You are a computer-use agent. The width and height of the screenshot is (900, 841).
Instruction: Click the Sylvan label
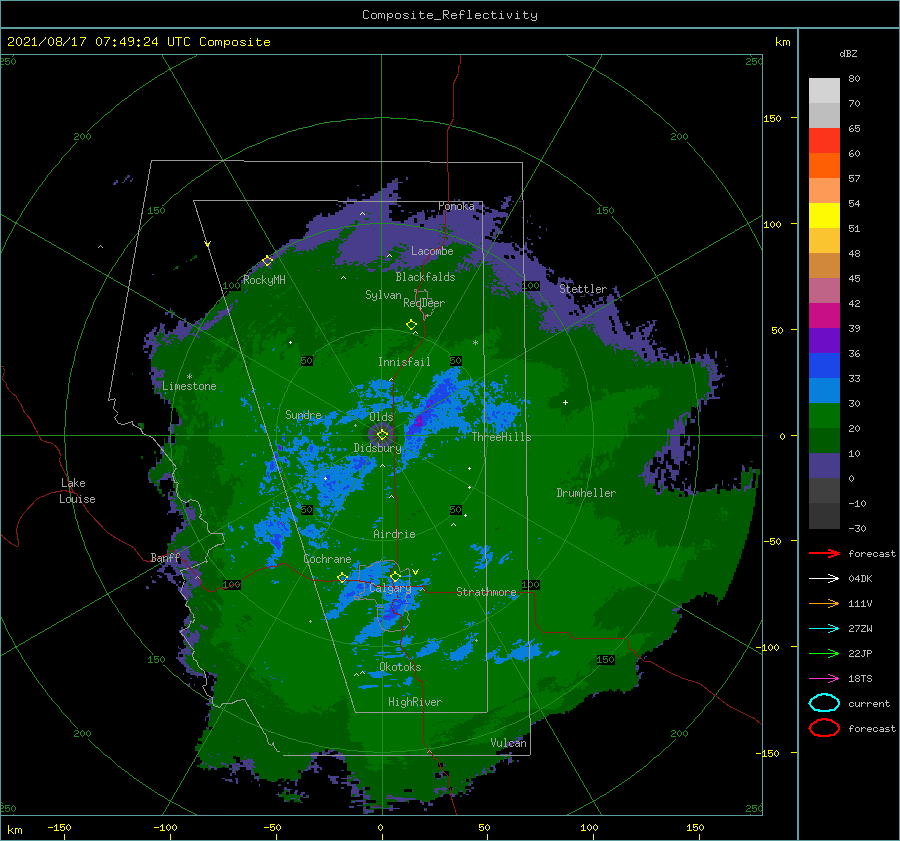[x=383, y=295]
